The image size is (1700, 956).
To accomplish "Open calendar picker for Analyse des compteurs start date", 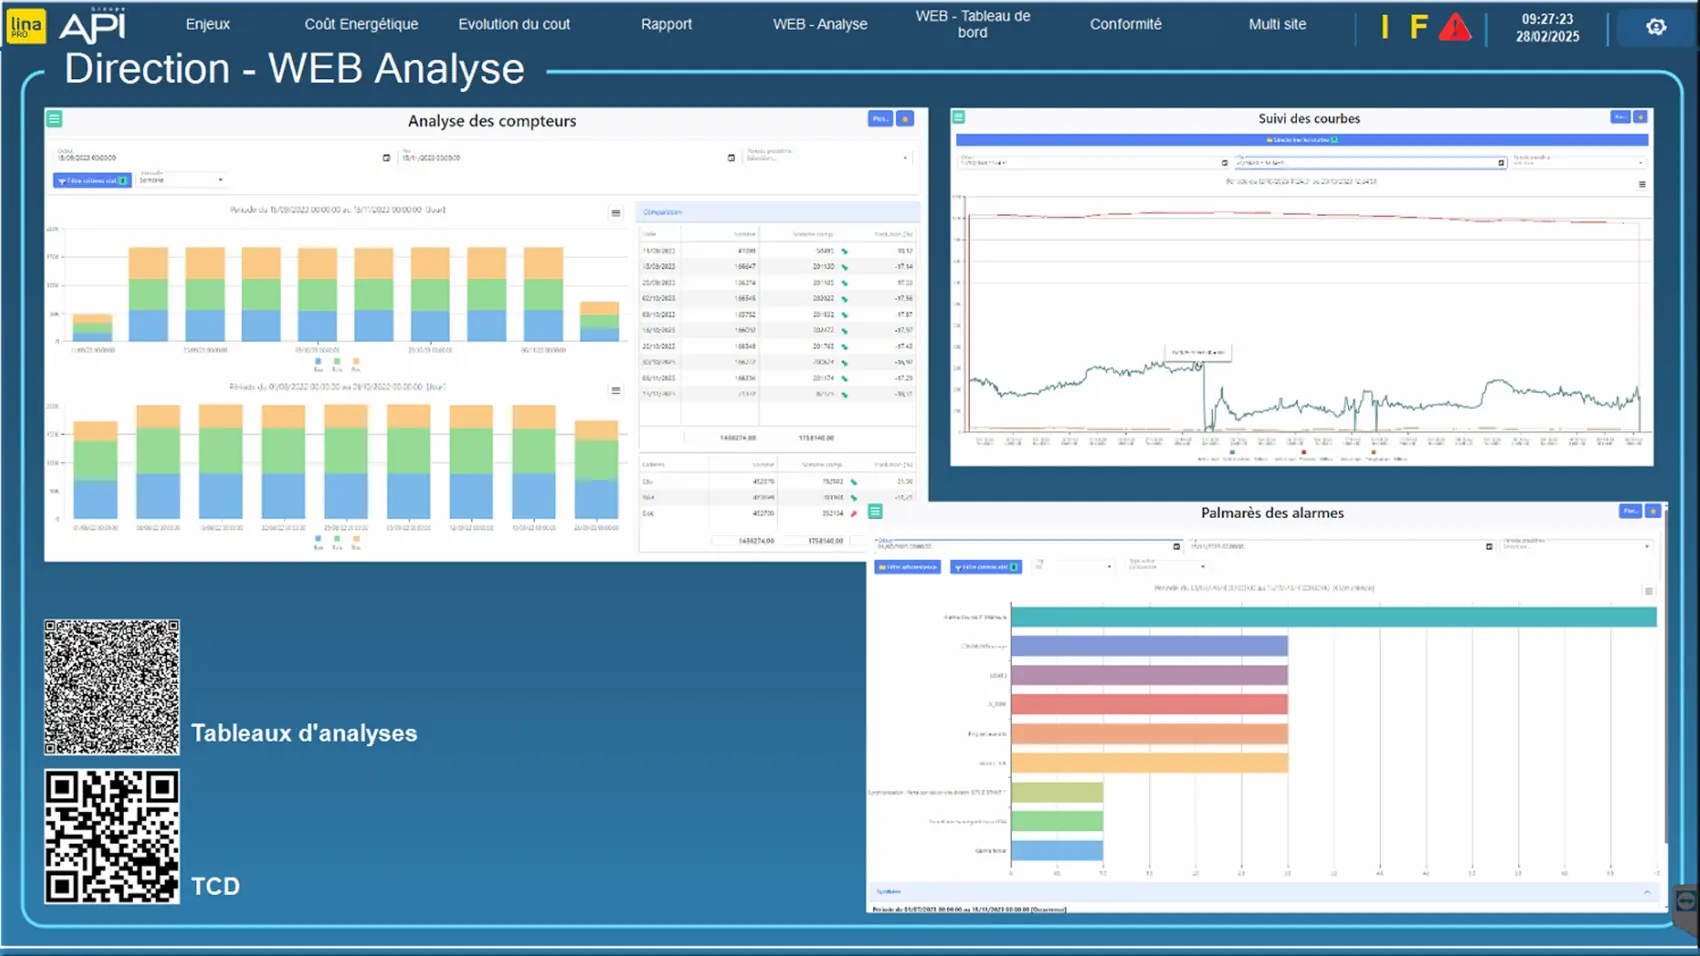I will point(386,158).
